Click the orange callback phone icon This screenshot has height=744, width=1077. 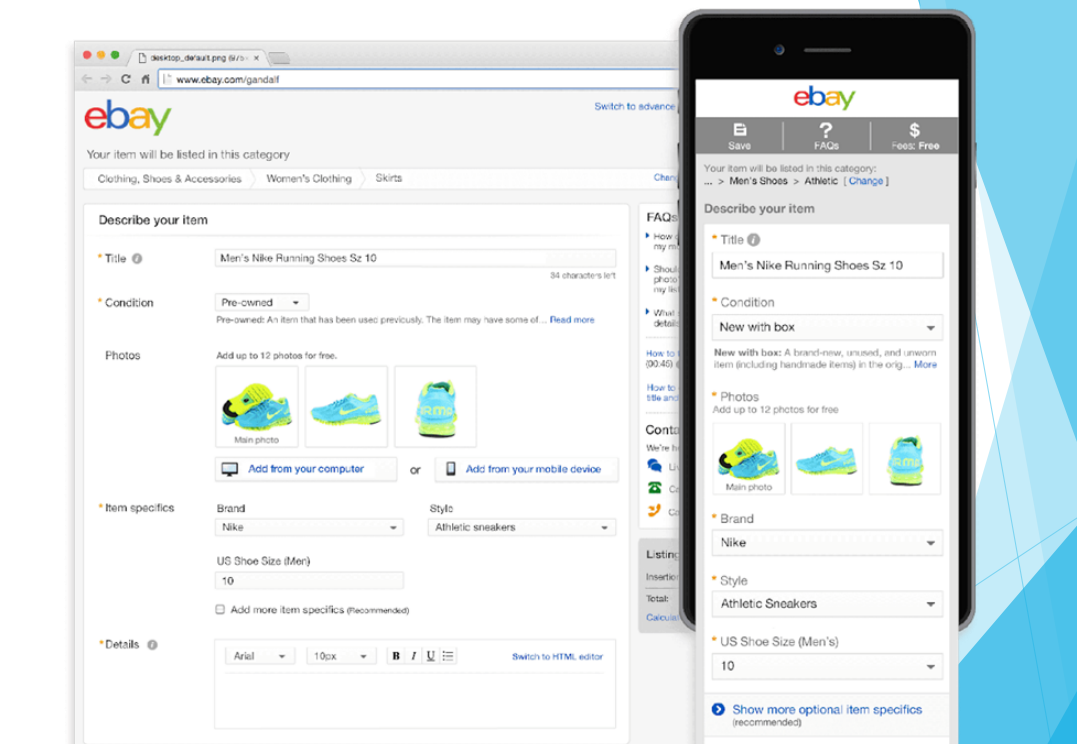coord(655,510)
